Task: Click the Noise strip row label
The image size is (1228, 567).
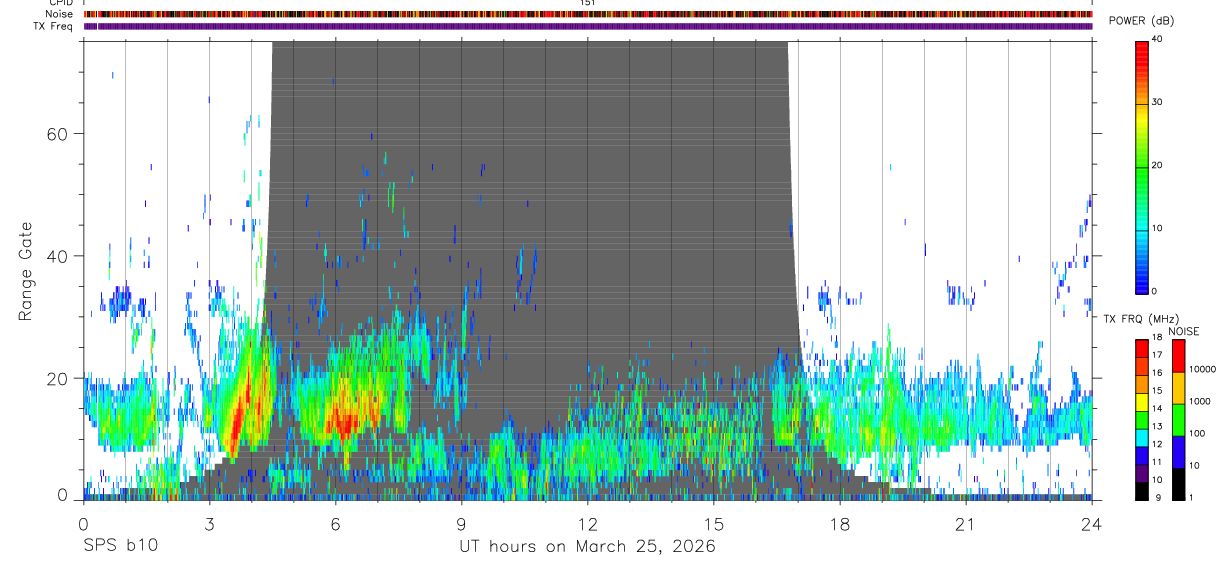Action: pos(60,14)
